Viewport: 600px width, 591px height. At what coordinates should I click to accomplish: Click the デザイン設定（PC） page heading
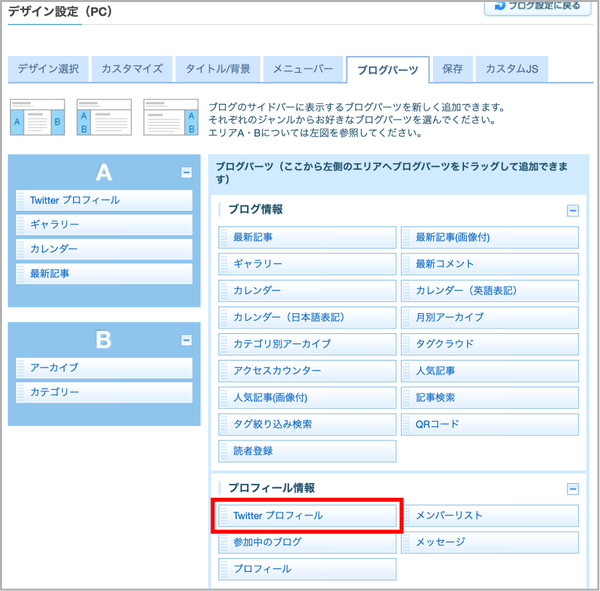coord(60,11)
